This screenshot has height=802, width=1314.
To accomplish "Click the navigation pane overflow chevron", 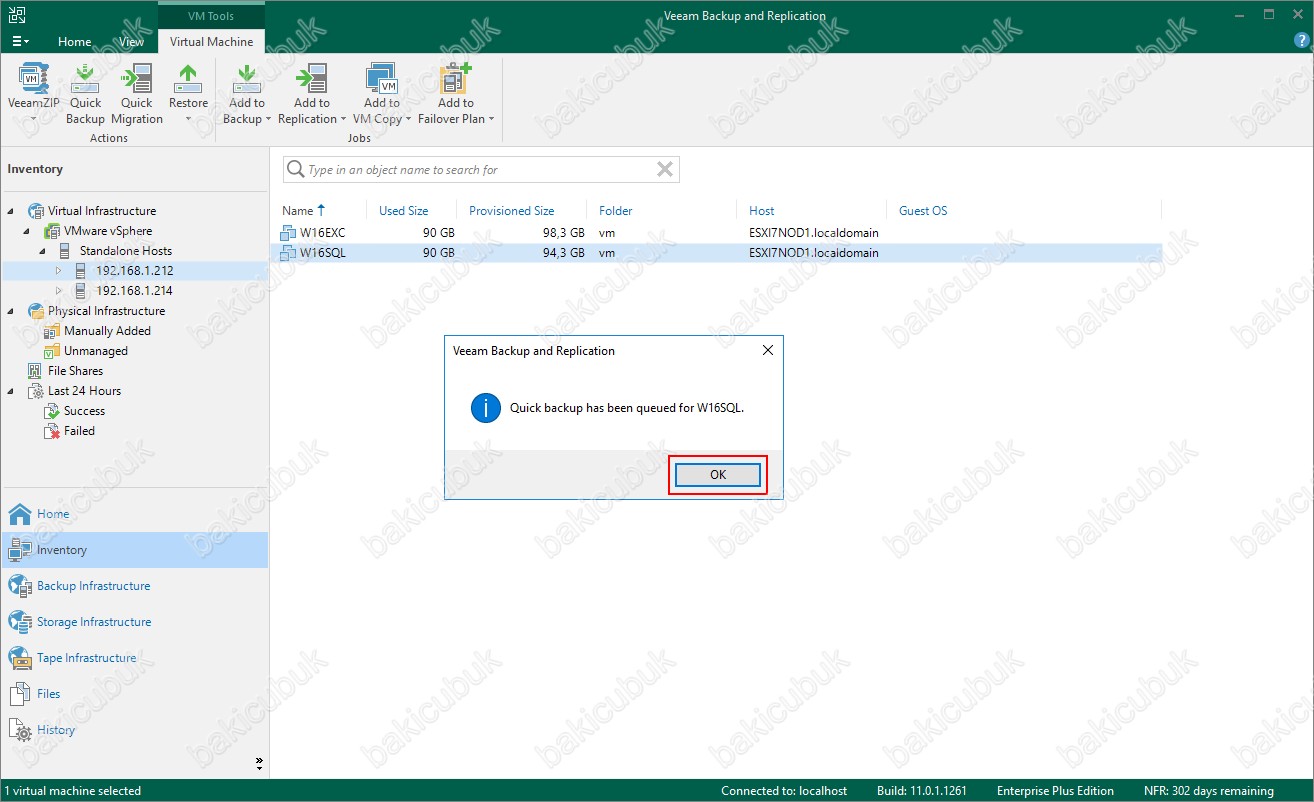I will click(259, 763).
